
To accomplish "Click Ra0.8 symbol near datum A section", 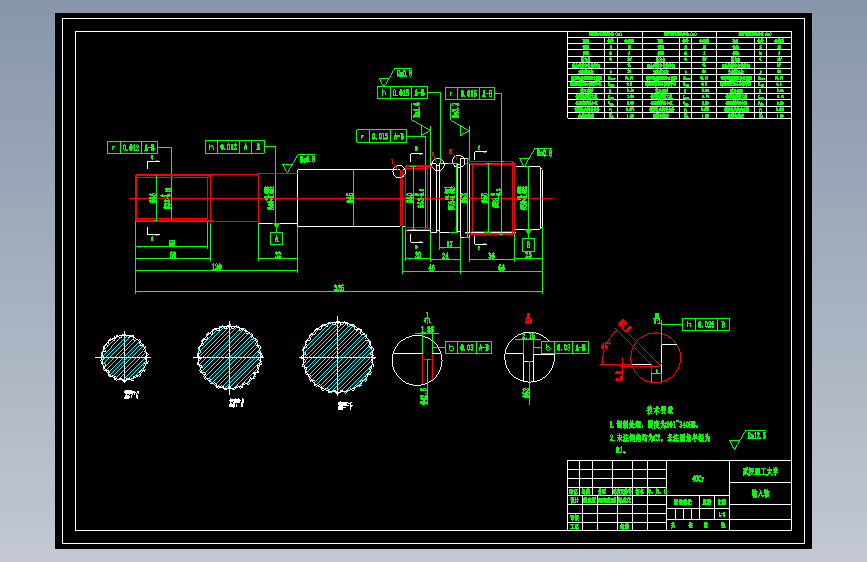I will pyautogui.click(x=299, y=163).
